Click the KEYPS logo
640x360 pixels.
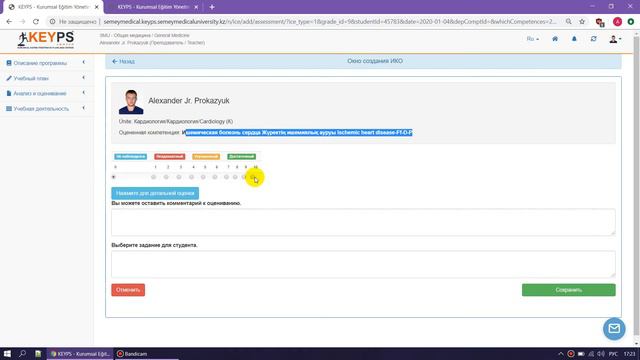[x=46, y=40]
